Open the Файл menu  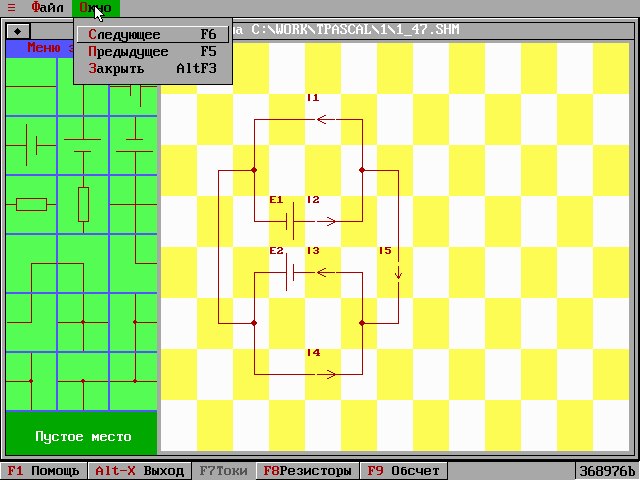[47, 7]
